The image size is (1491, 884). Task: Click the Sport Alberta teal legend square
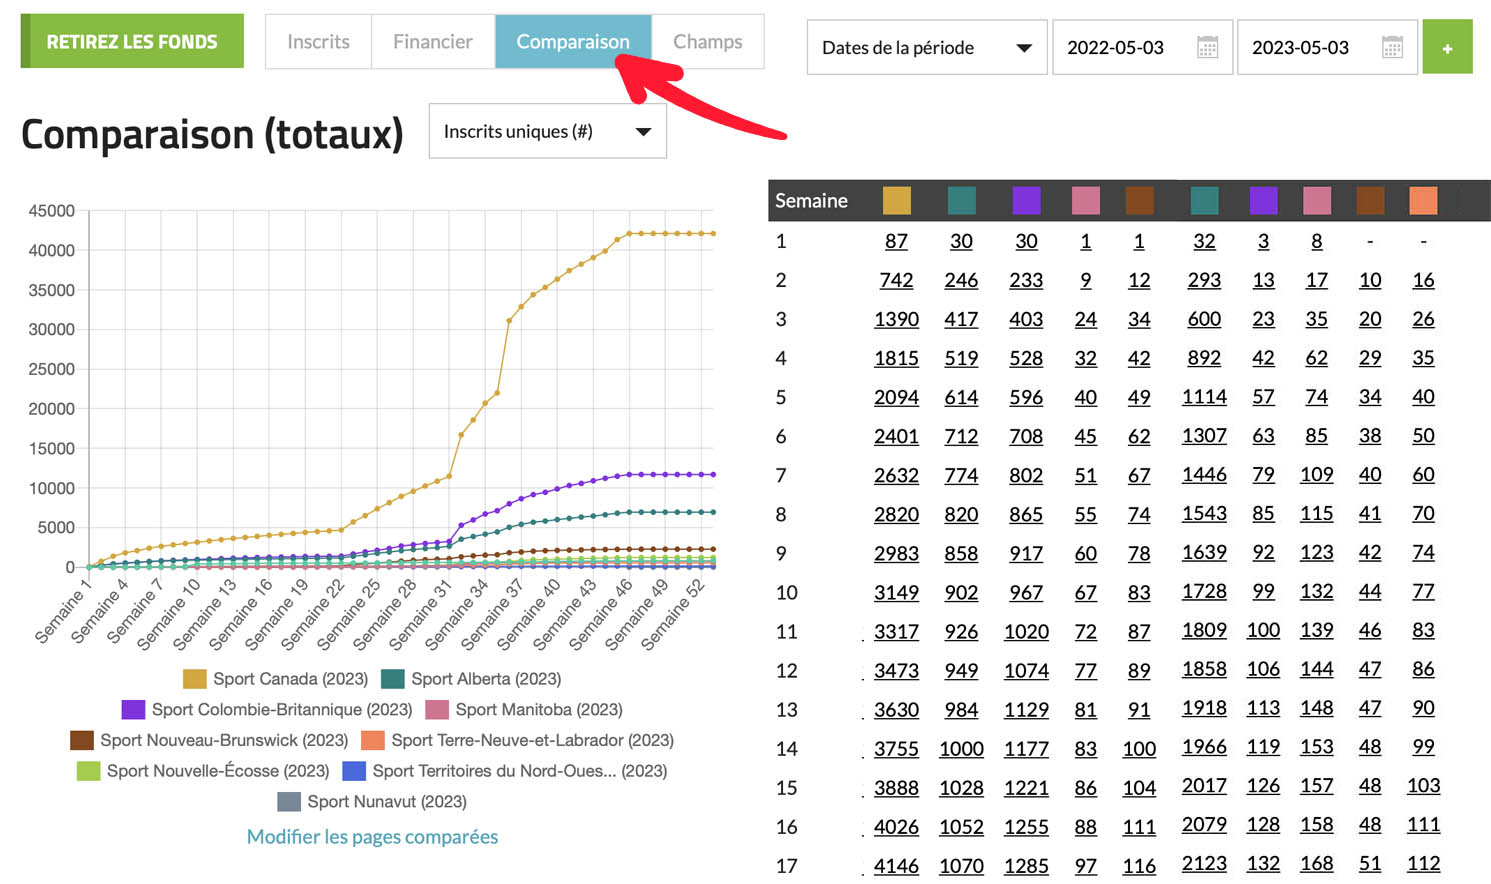point(393,679)
